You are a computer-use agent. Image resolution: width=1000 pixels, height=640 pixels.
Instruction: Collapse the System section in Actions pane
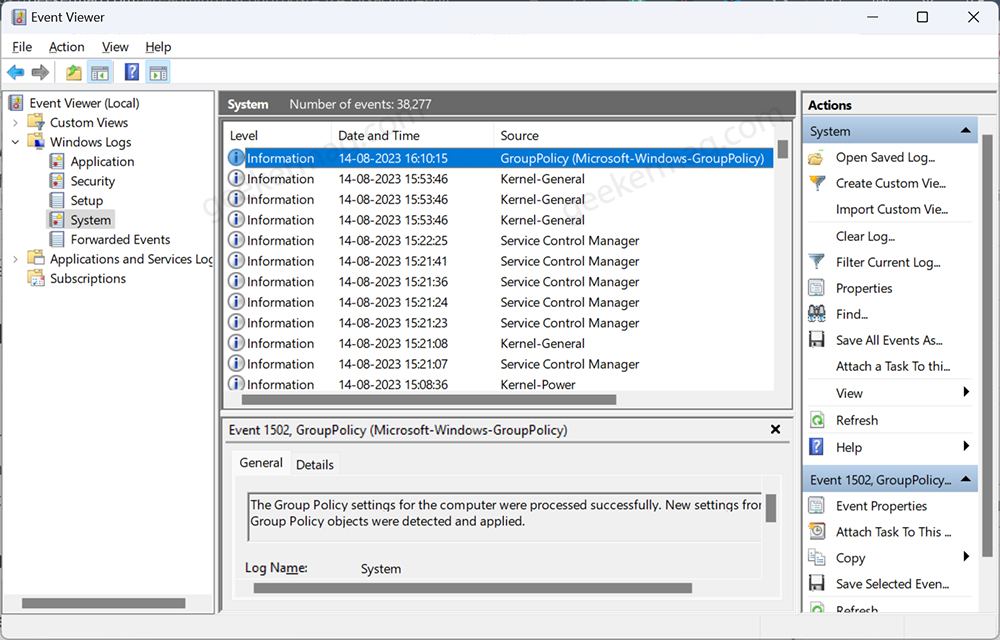coord(966,131)
